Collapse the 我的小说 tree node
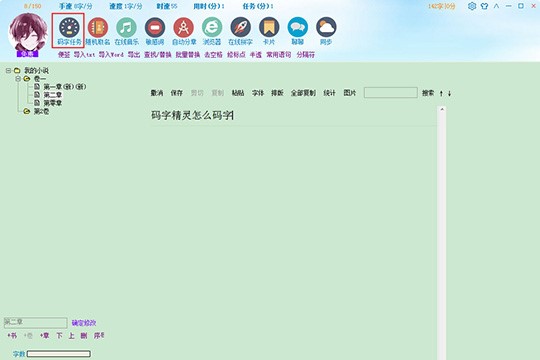 pos(8,71)
